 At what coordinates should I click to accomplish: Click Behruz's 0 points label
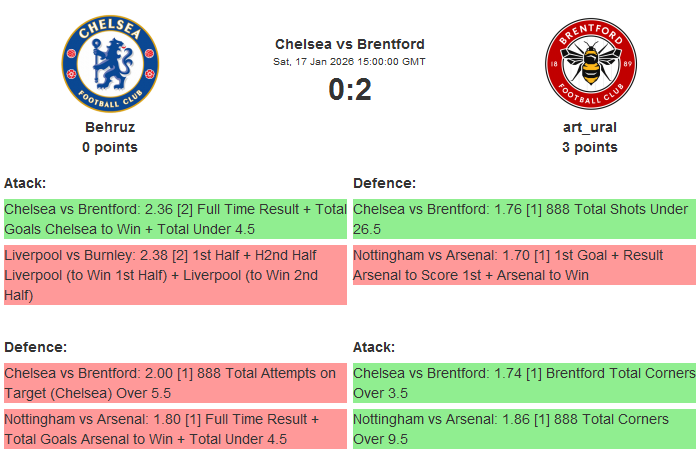pyautogui.click(x=110, y=147)
